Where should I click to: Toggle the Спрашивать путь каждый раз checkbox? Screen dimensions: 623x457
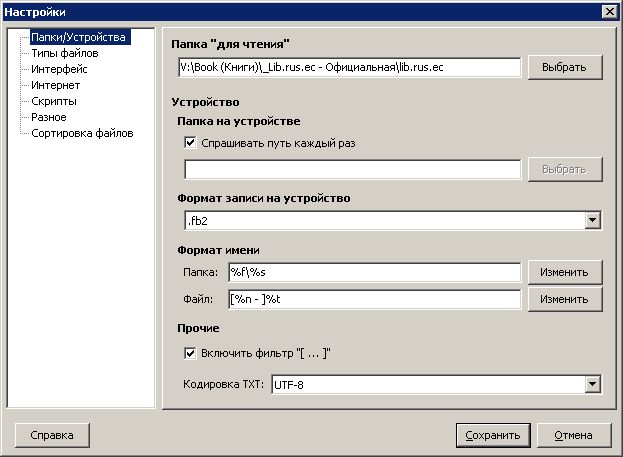pos(191,143)
